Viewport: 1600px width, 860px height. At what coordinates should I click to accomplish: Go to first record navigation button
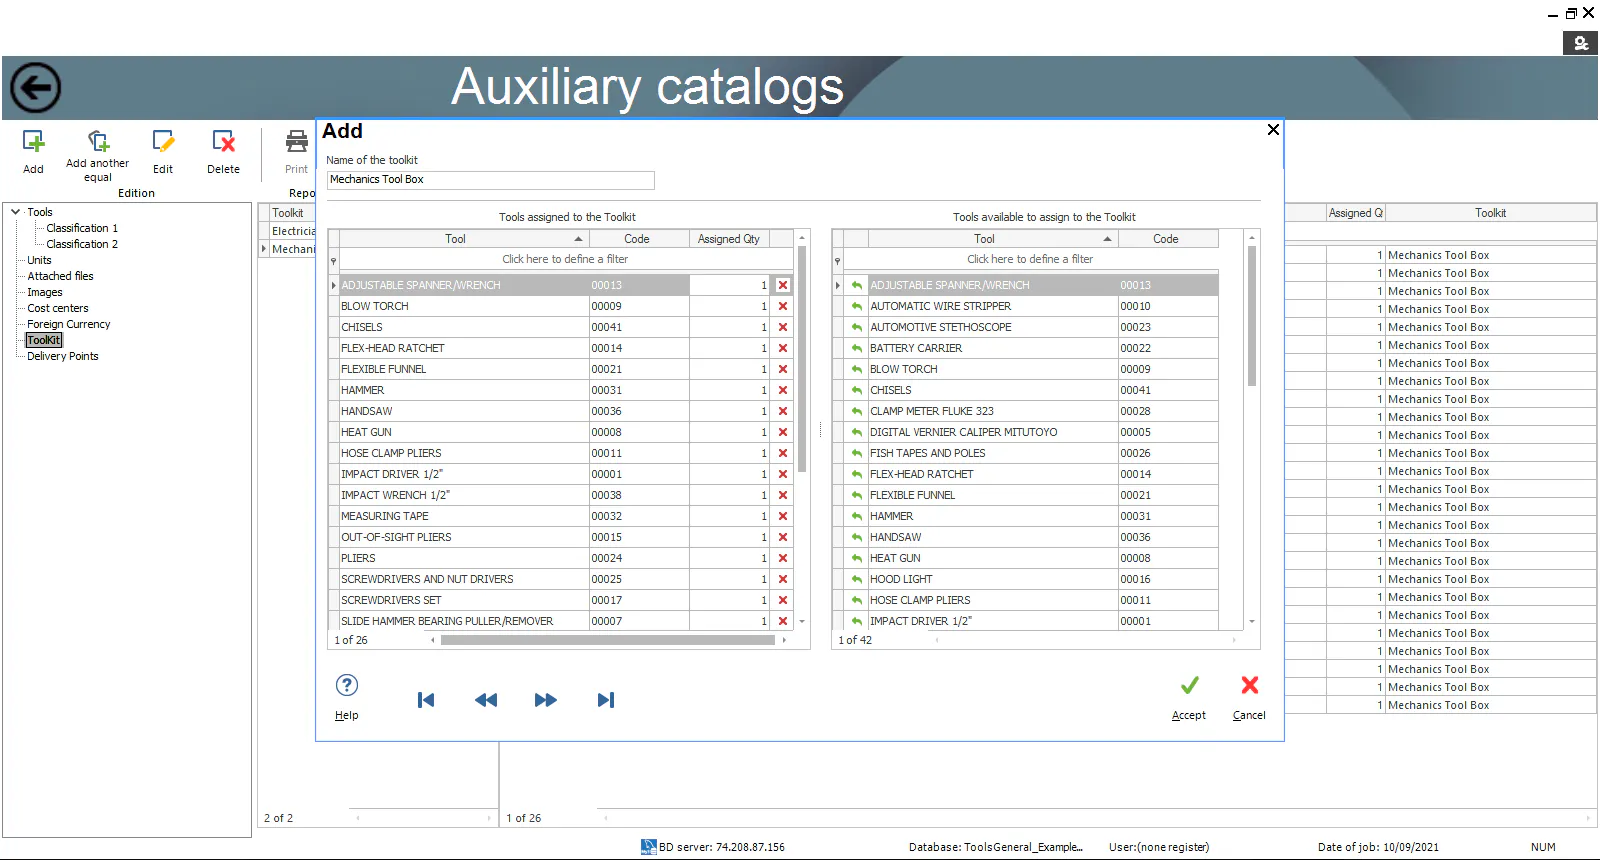click(x=426, y=700)
